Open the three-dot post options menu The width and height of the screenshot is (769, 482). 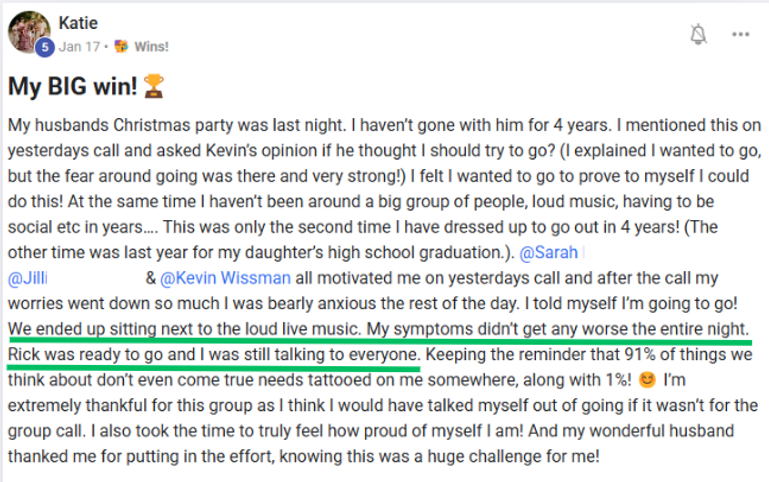point(741,34)
